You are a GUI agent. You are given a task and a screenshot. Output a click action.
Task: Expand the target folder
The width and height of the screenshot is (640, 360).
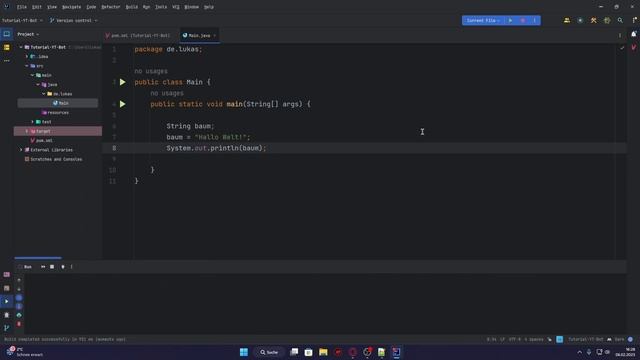coord(27,131)
